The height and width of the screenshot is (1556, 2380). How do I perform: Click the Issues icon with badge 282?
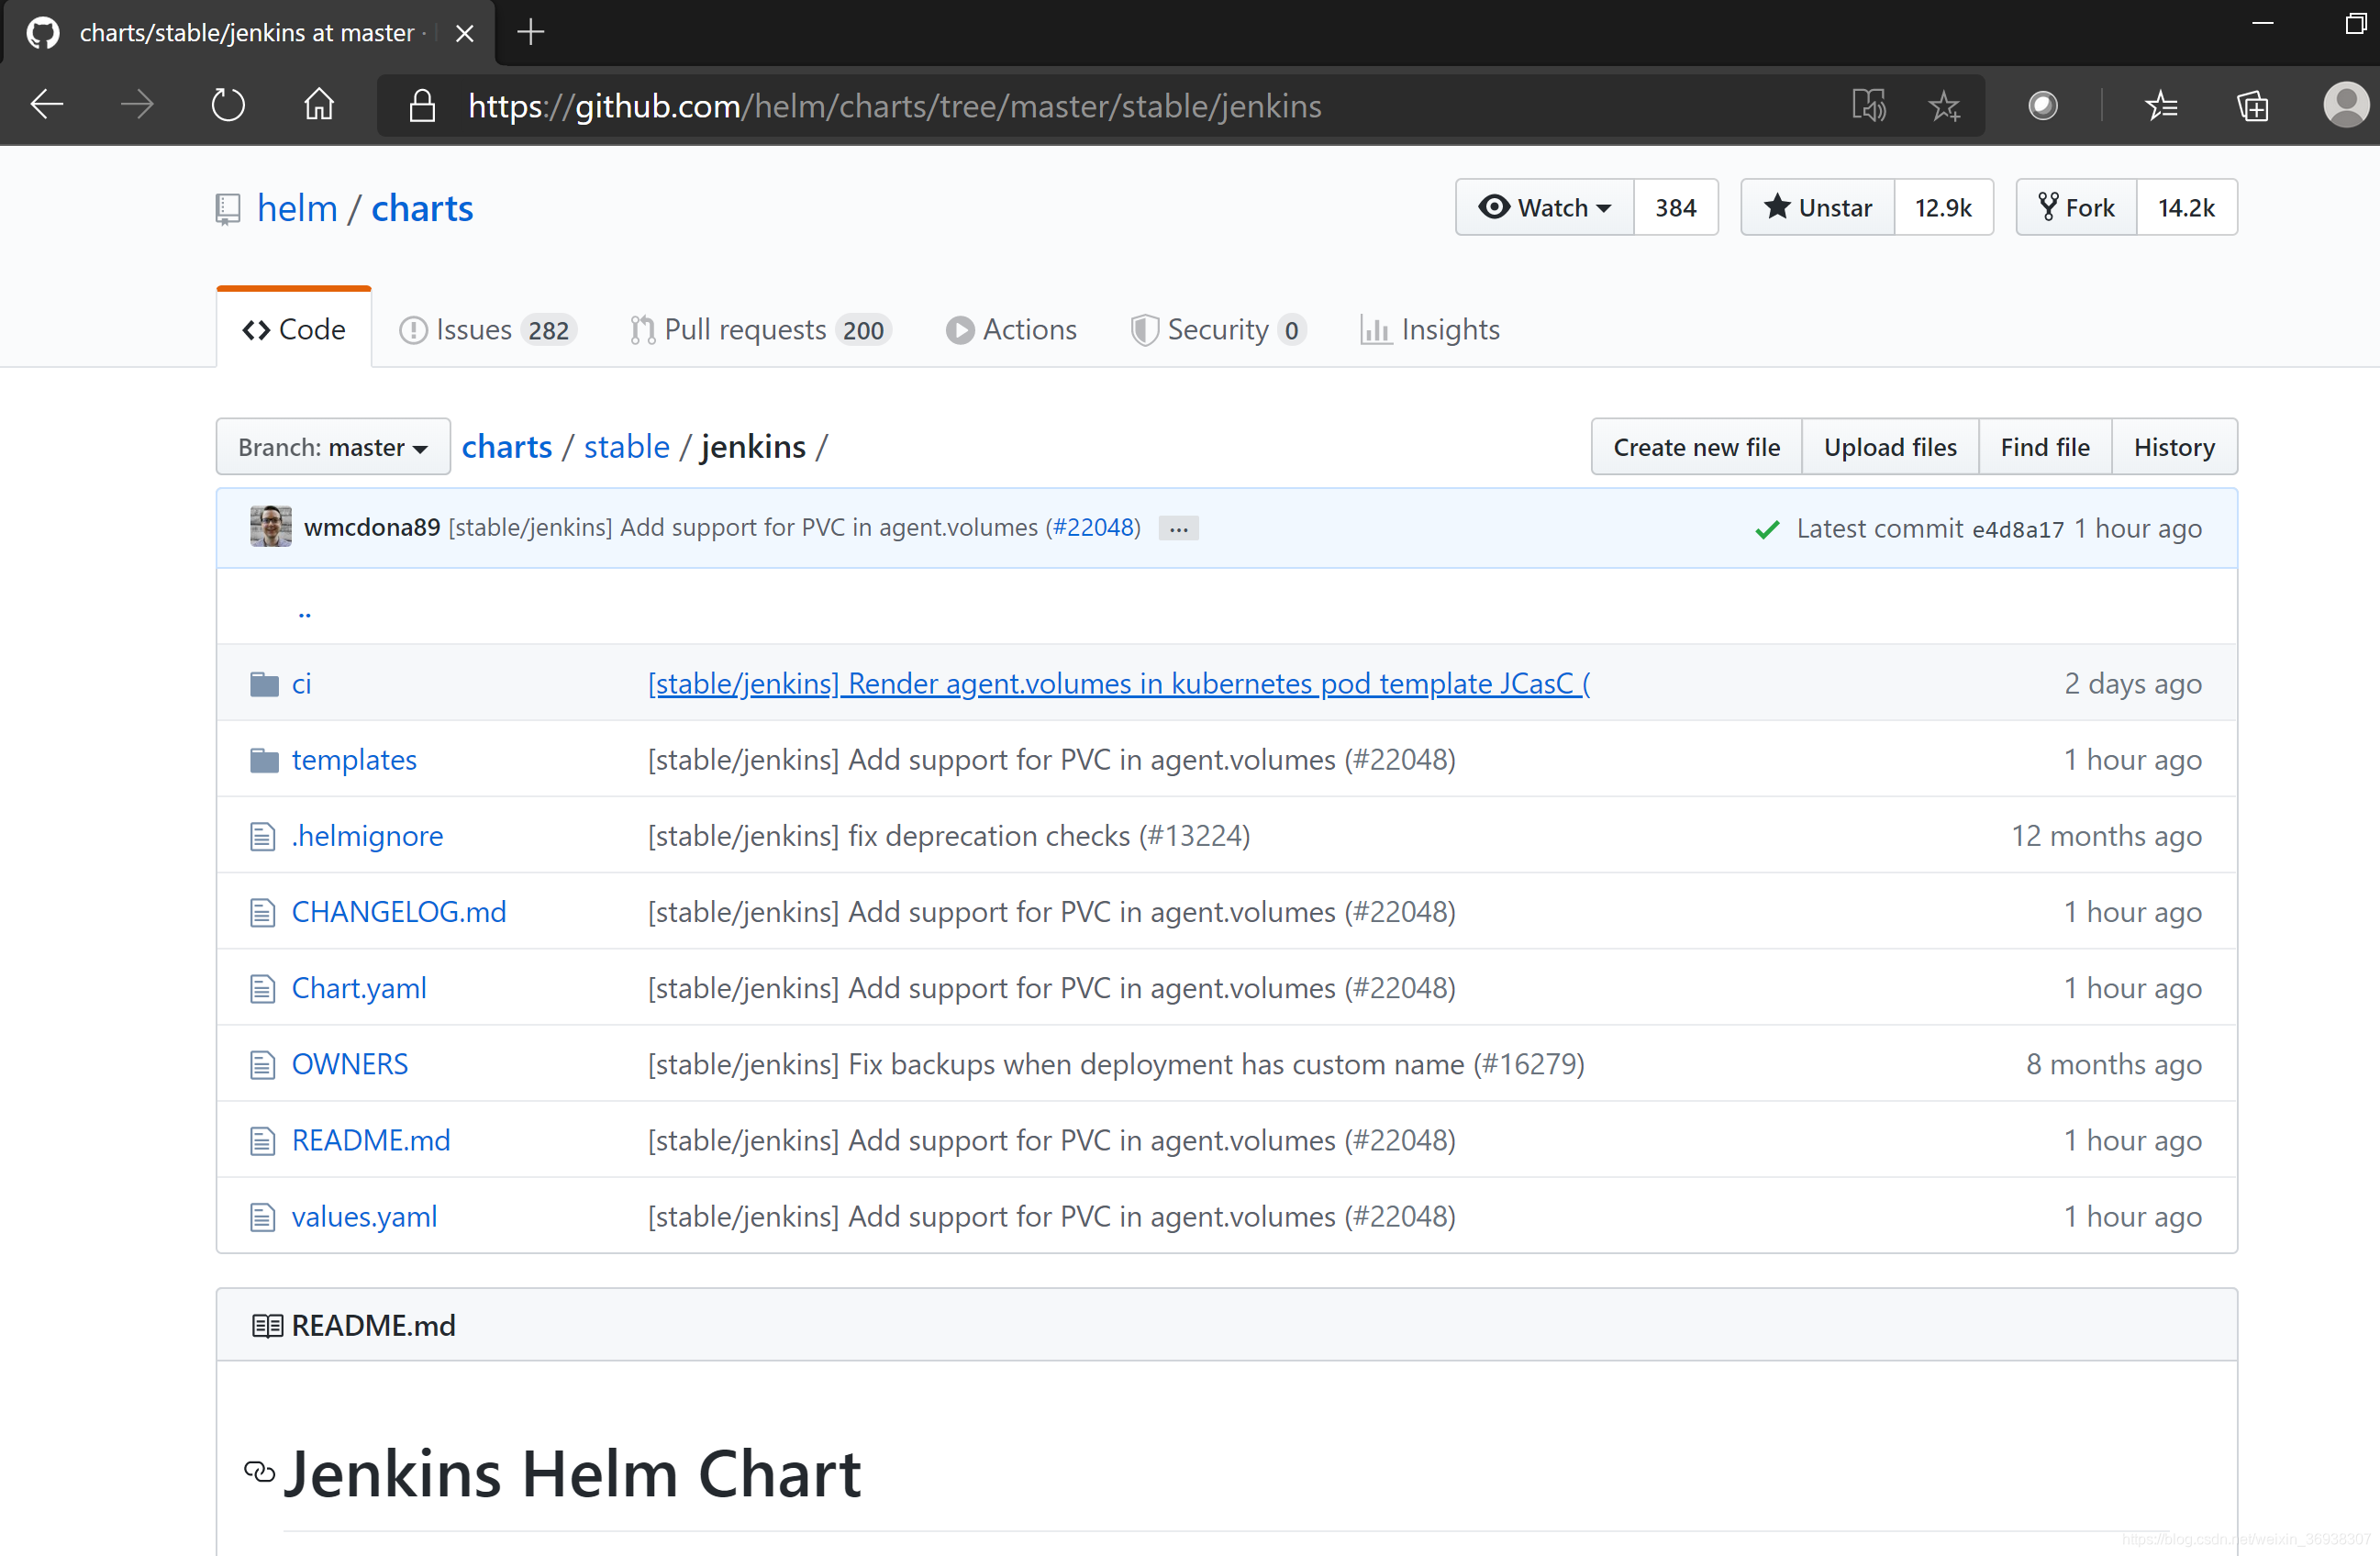point(484,328)
